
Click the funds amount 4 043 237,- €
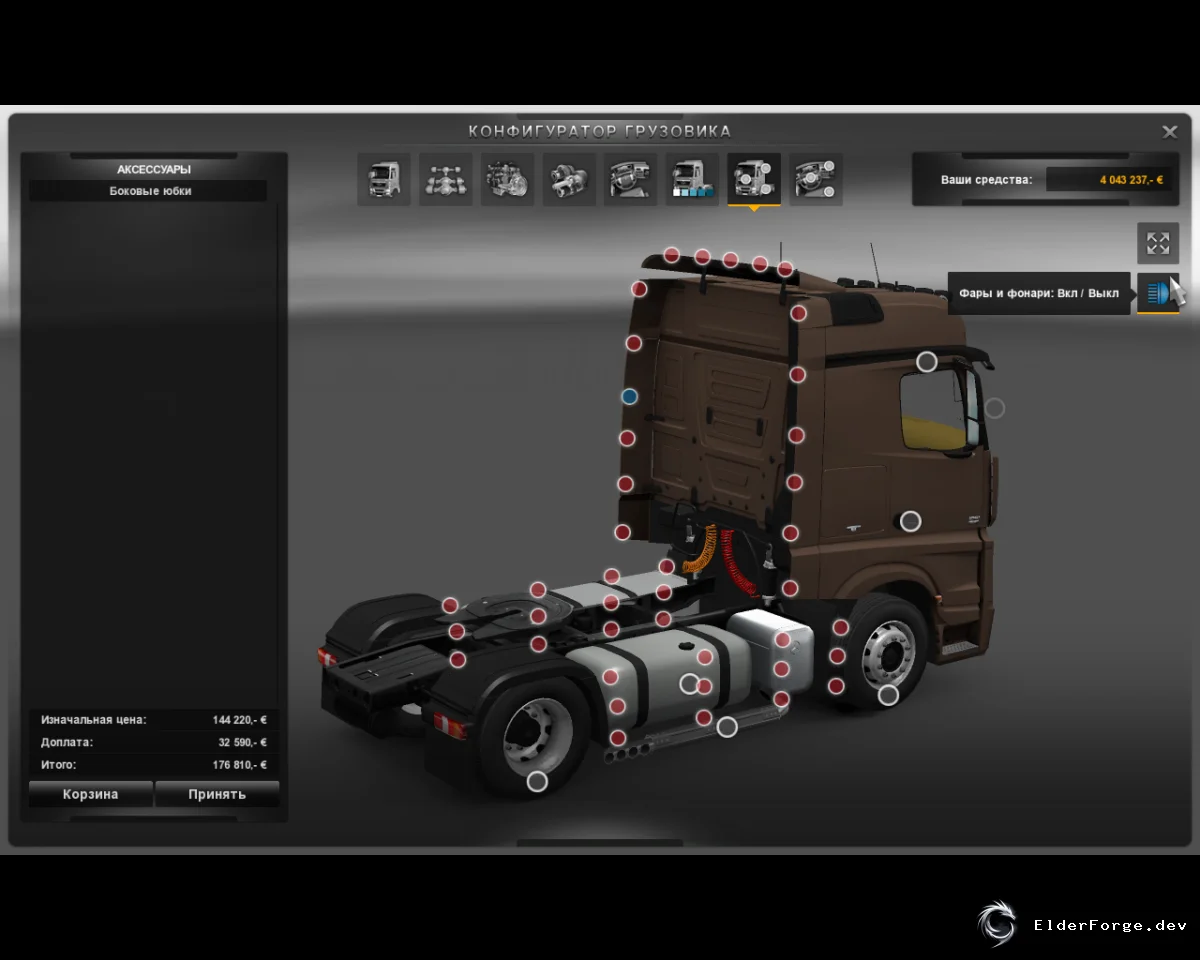click(1131, 180)
